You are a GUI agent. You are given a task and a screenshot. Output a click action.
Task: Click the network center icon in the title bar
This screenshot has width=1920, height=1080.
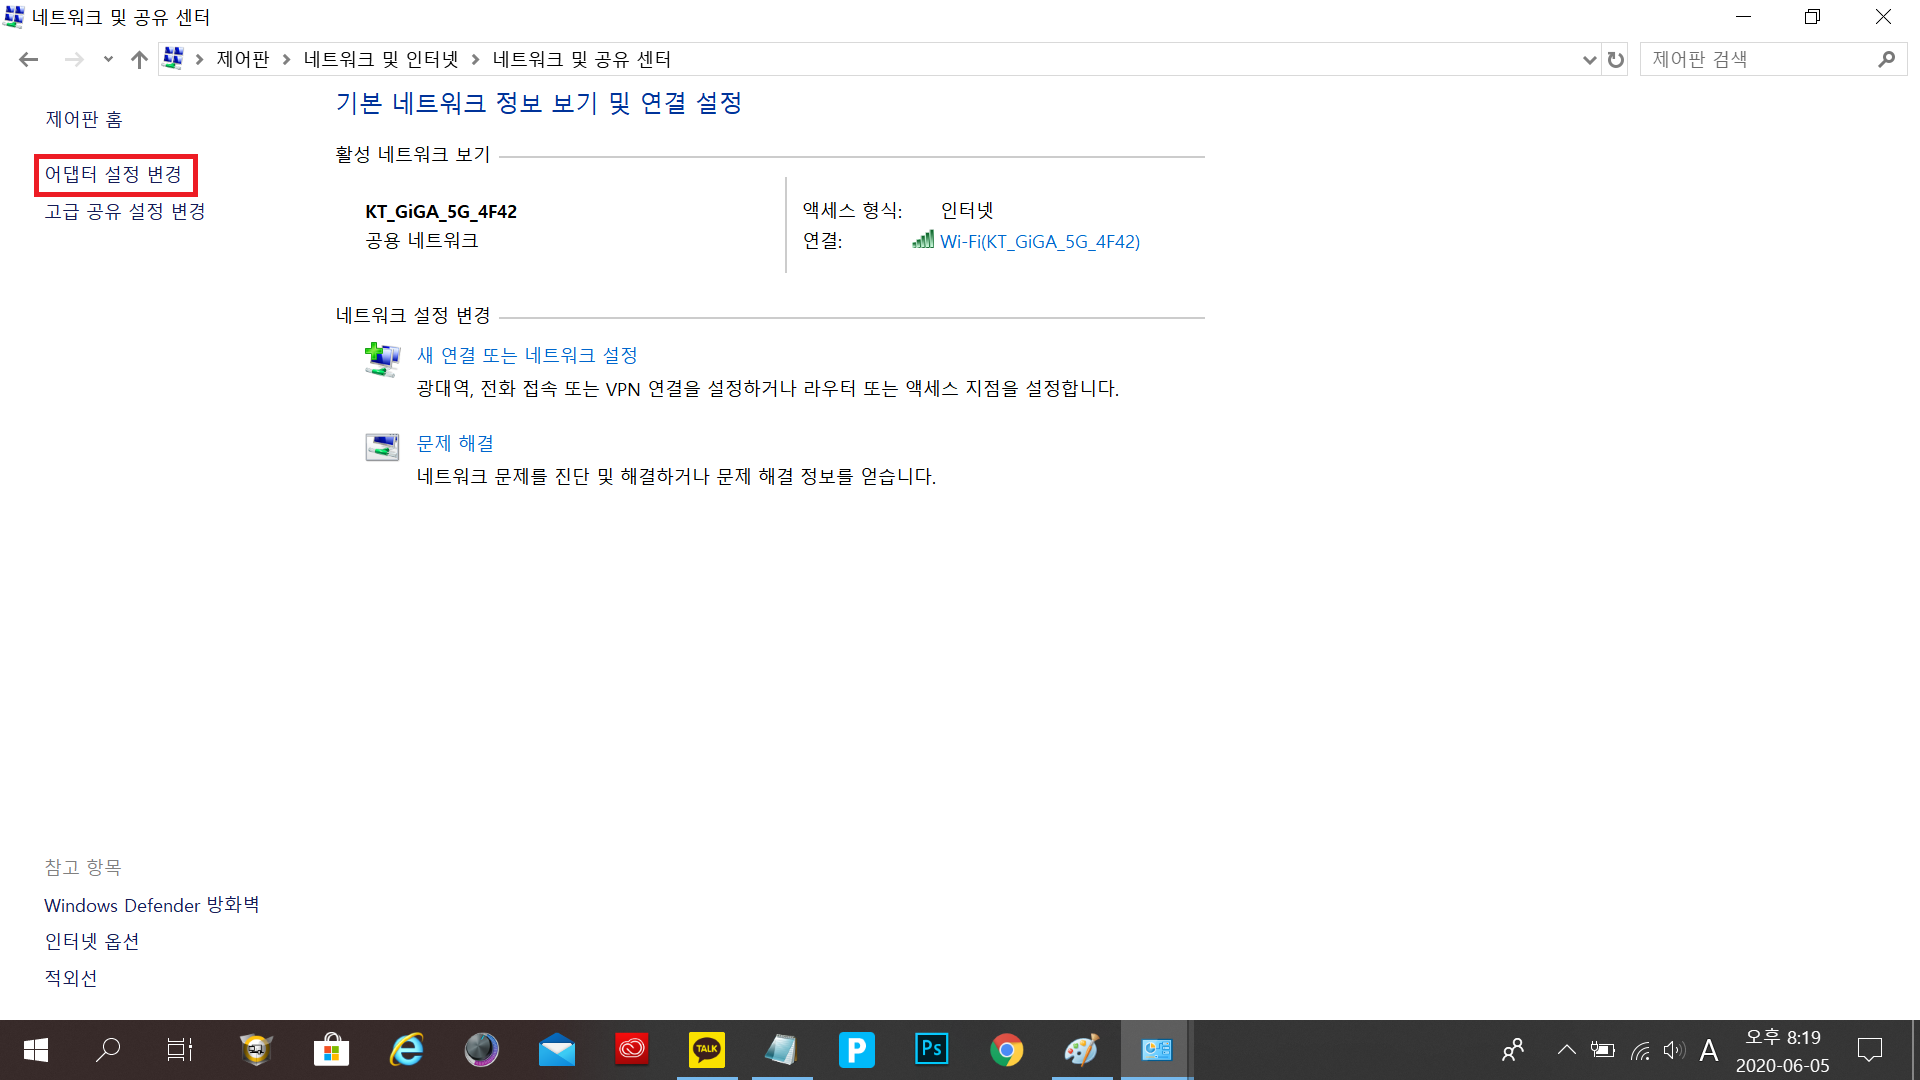tap(14, 16)
